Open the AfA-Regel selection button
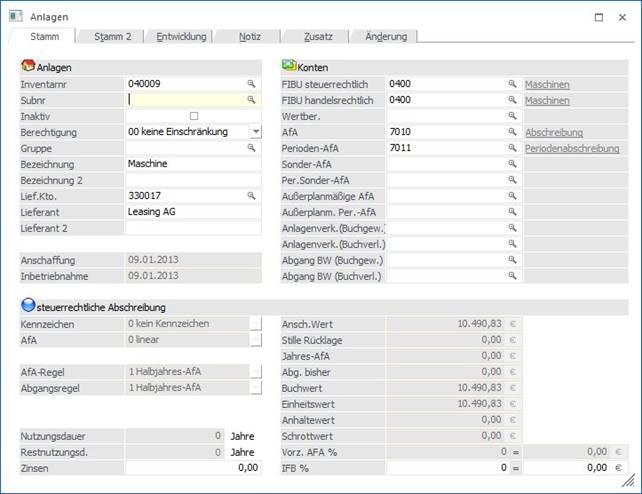 pyautogui.click(x=255, y=372)
